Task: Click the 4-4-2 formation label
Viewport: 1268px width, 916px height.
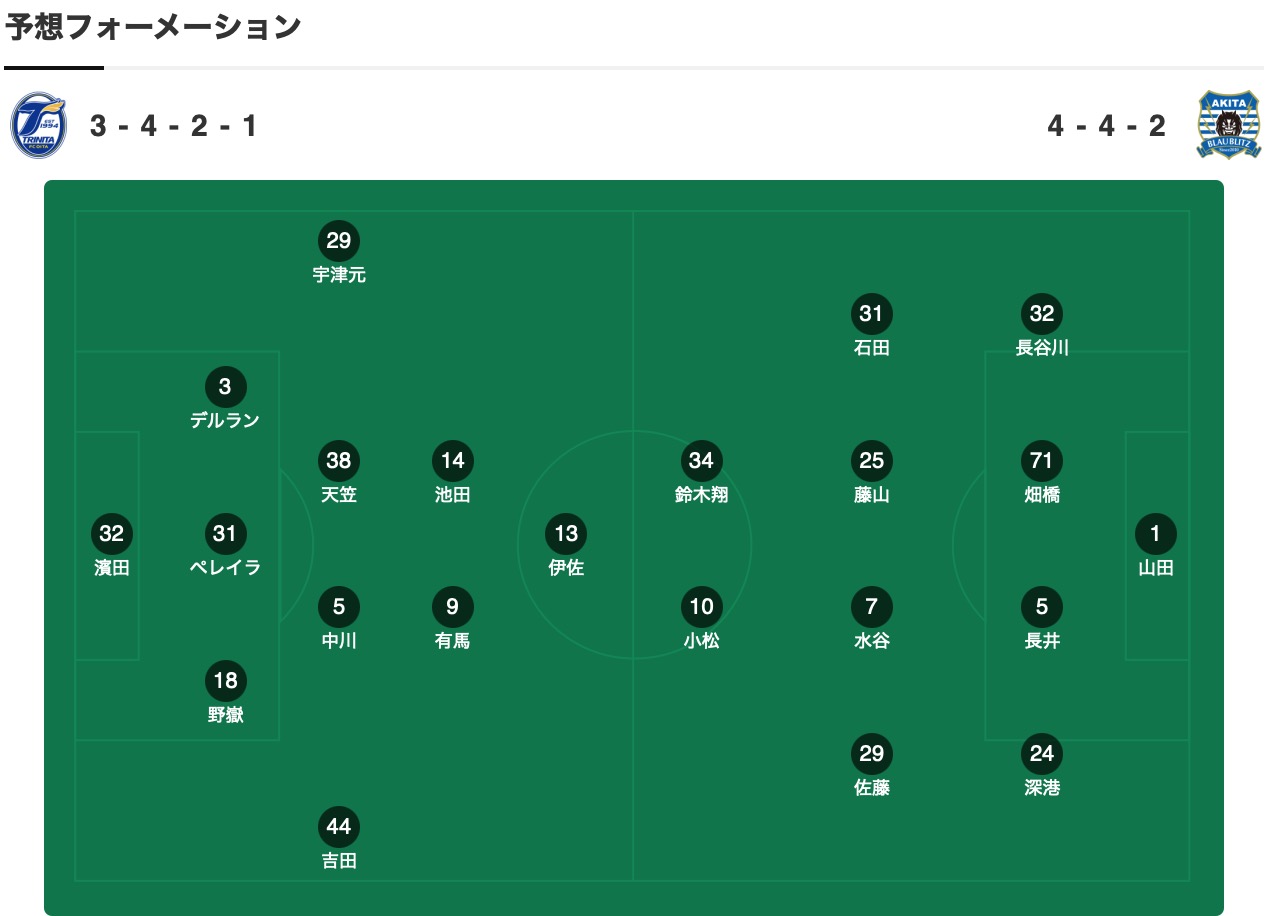Action: point(1107,127)
